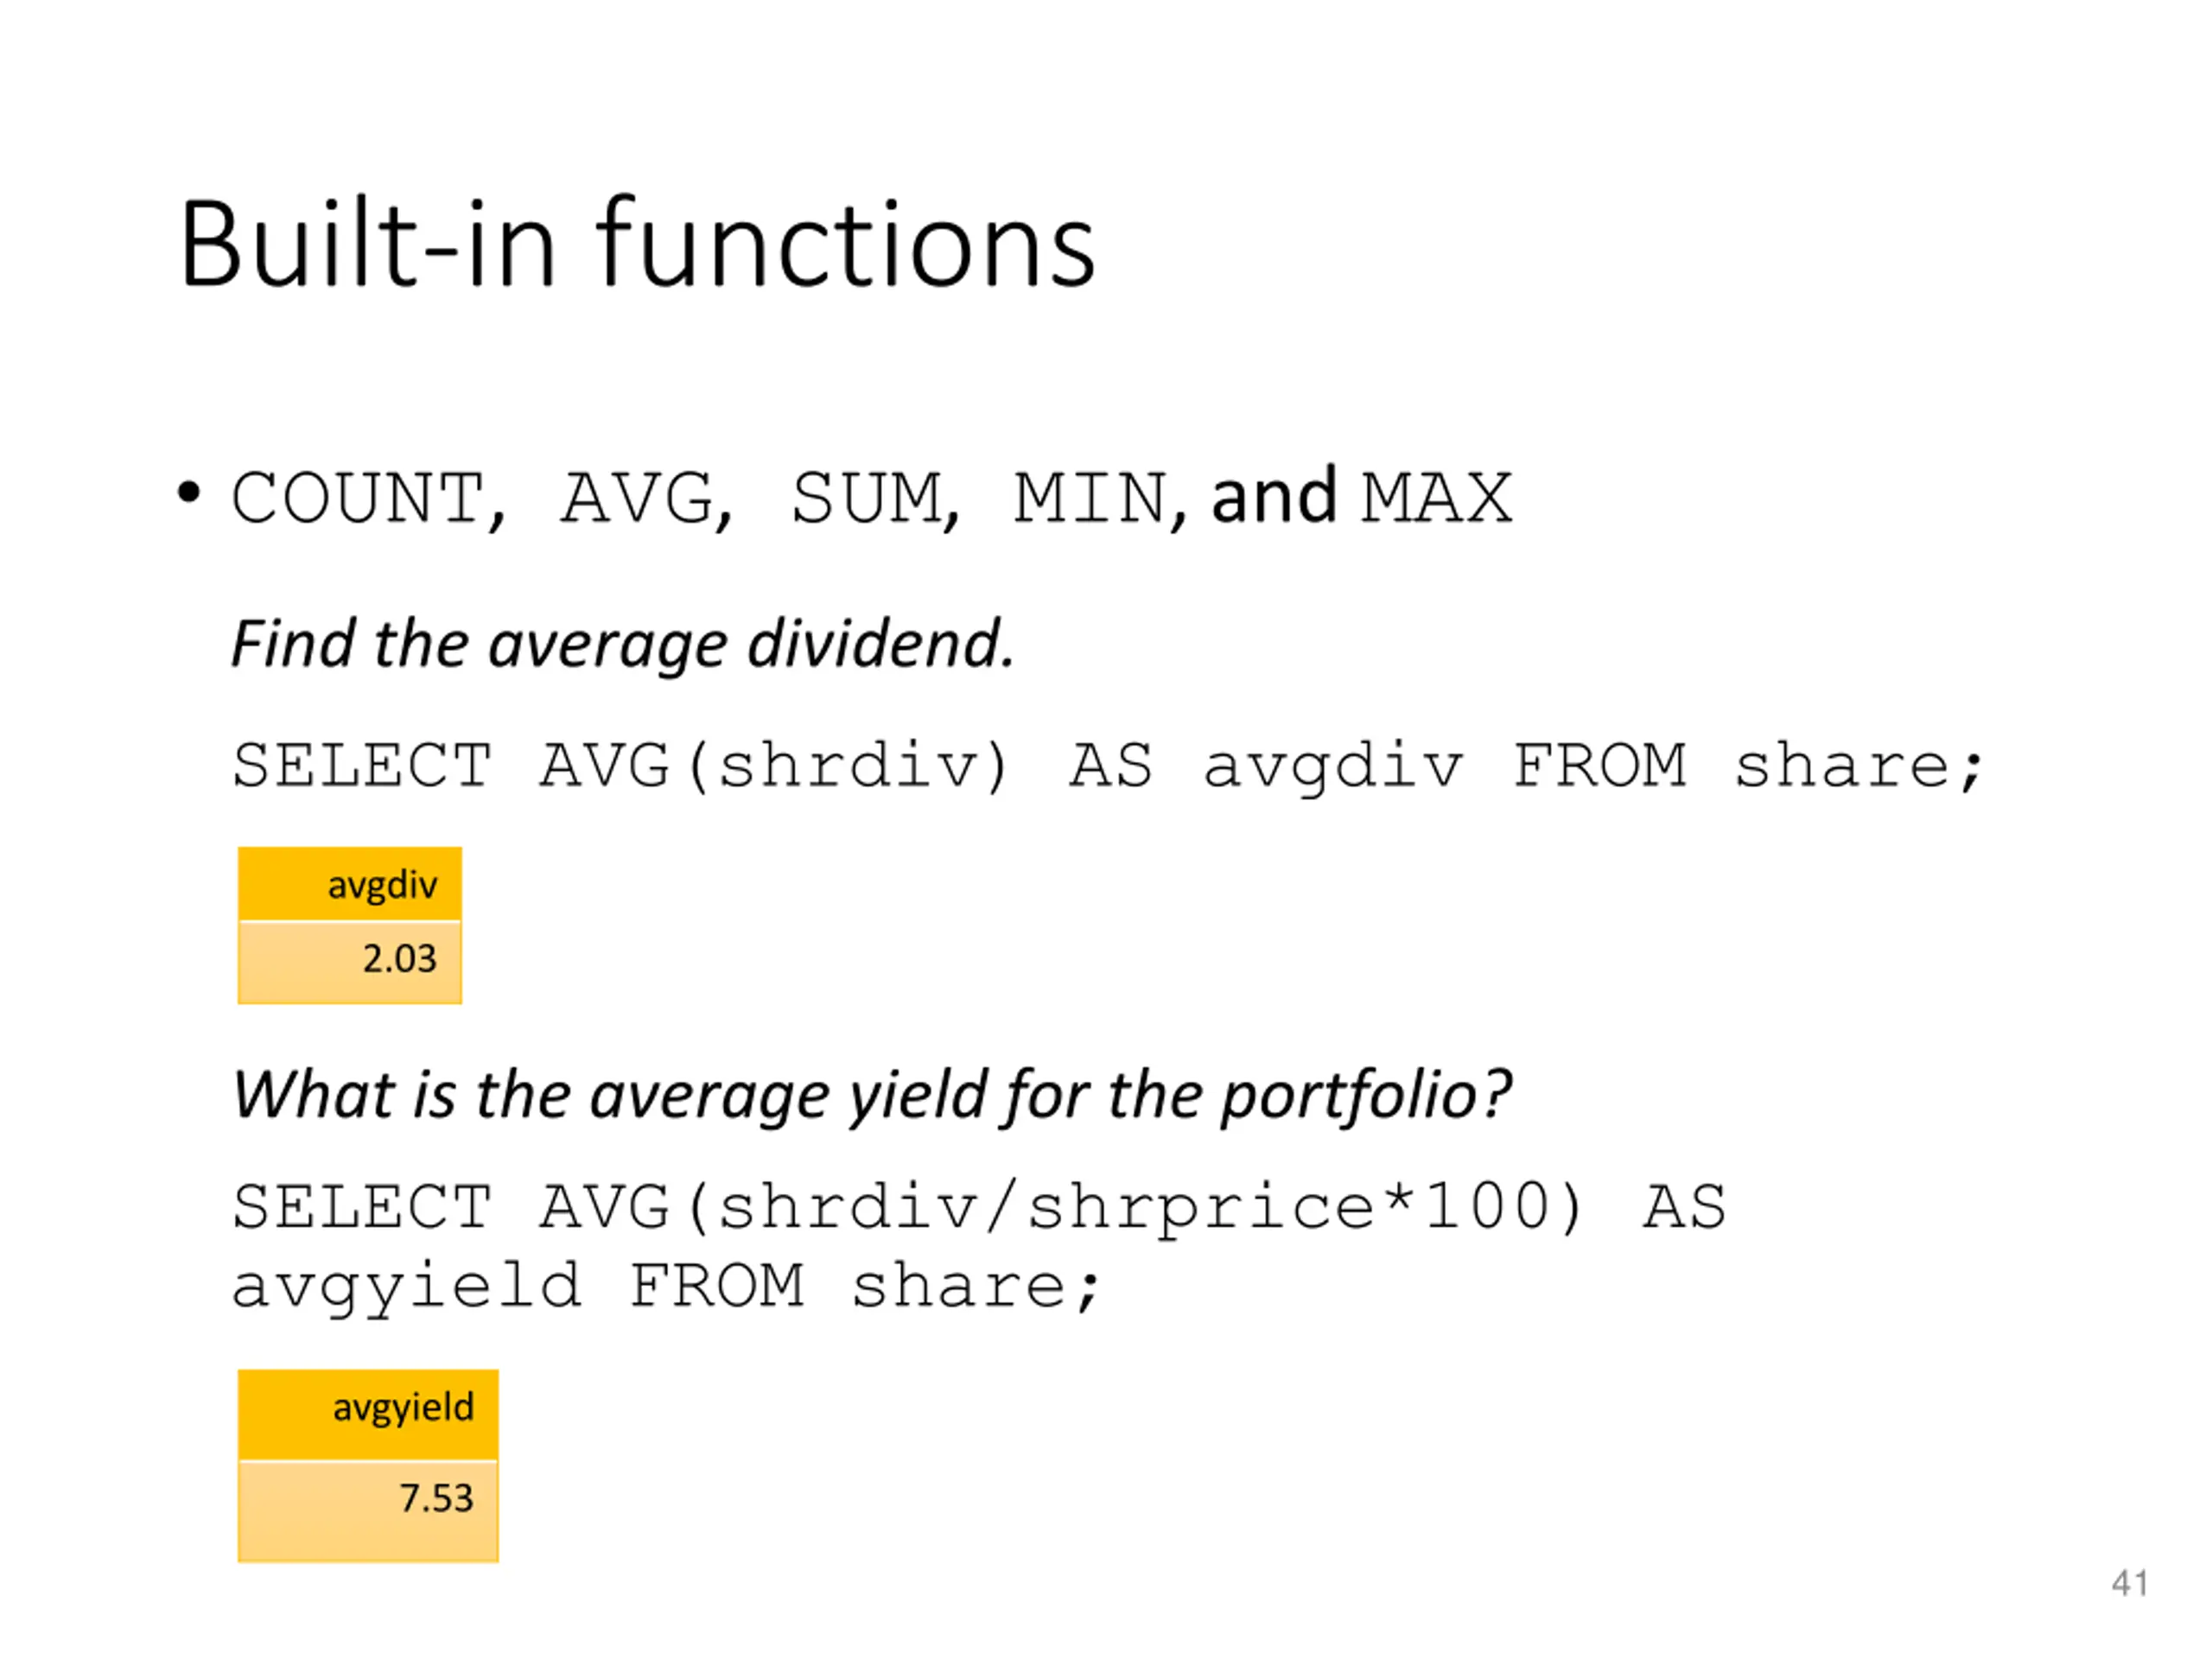
Task: Click the bullet point before COUNT
Action: pyautogui.click(x=188, y=493)
